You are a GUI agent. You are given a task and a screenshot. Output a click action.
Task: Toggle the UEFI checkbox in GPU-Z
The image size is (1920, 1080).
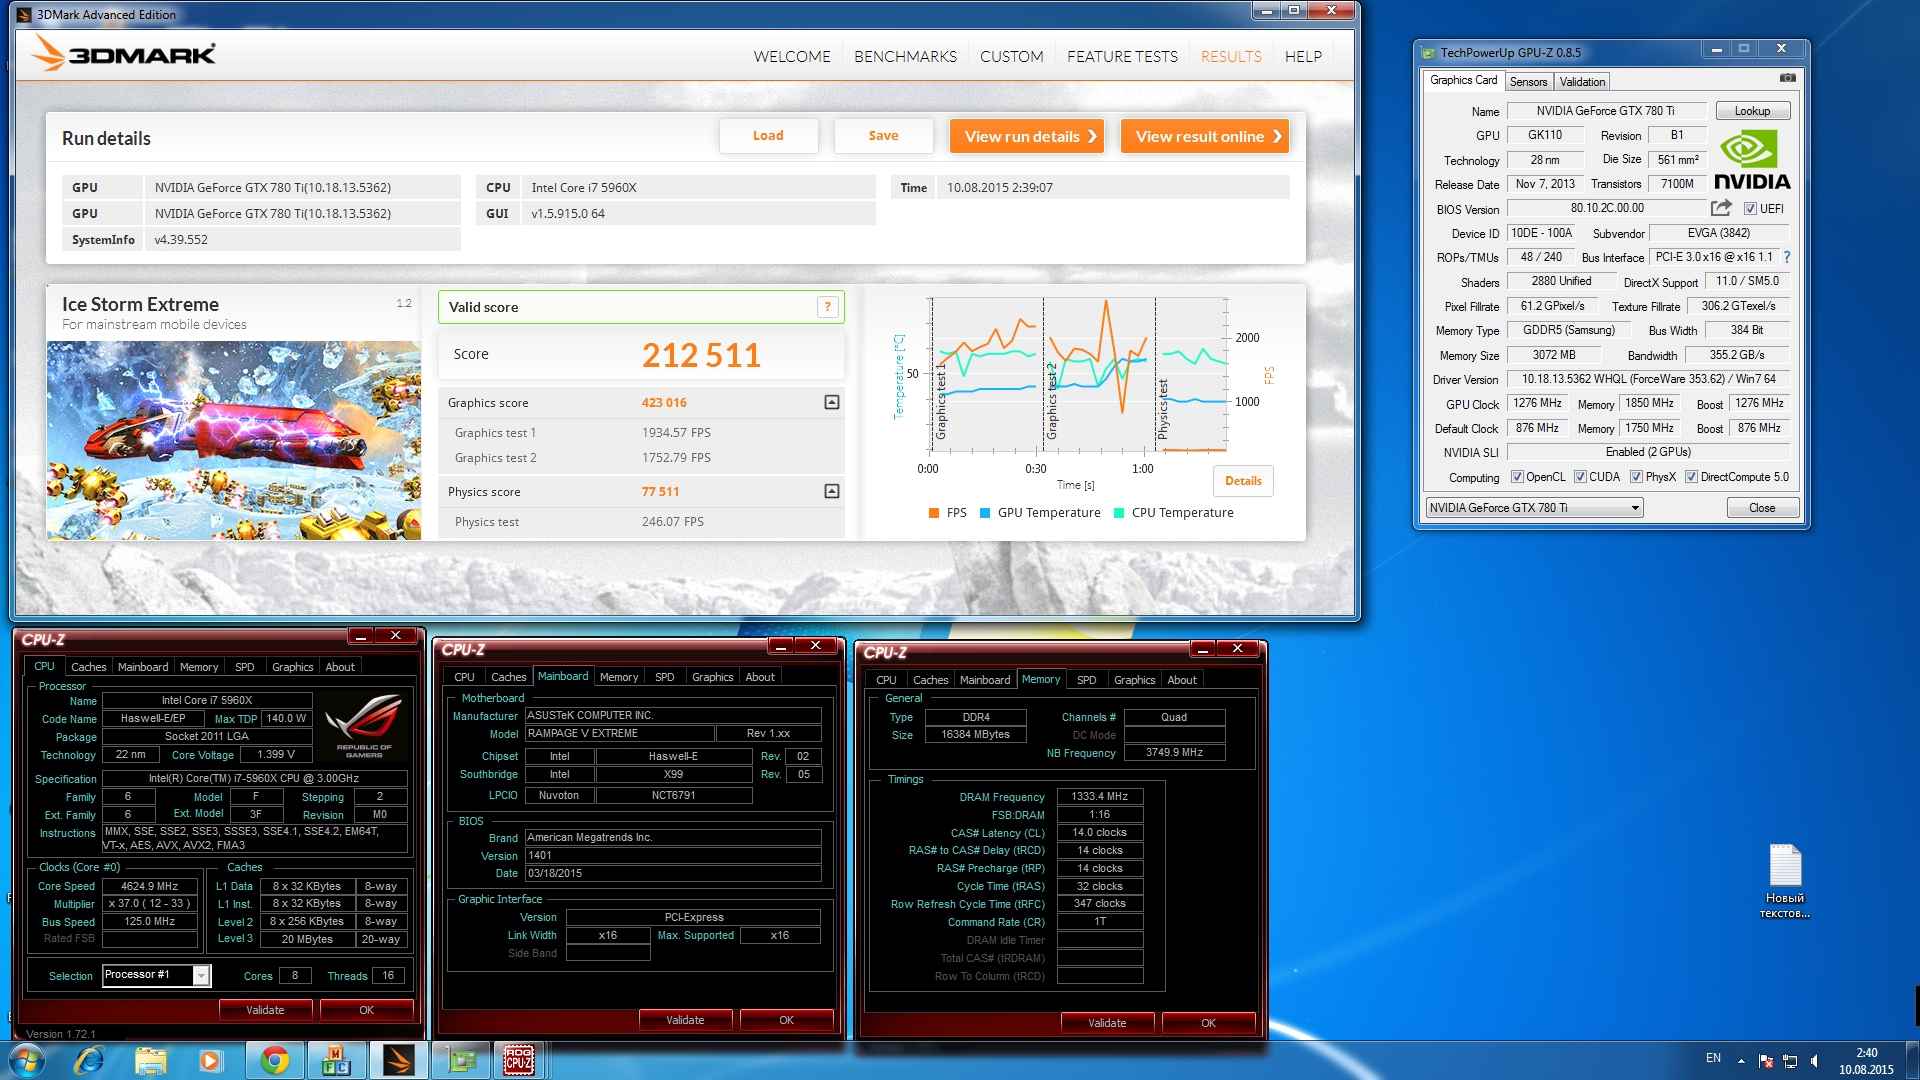[1750, 209]
